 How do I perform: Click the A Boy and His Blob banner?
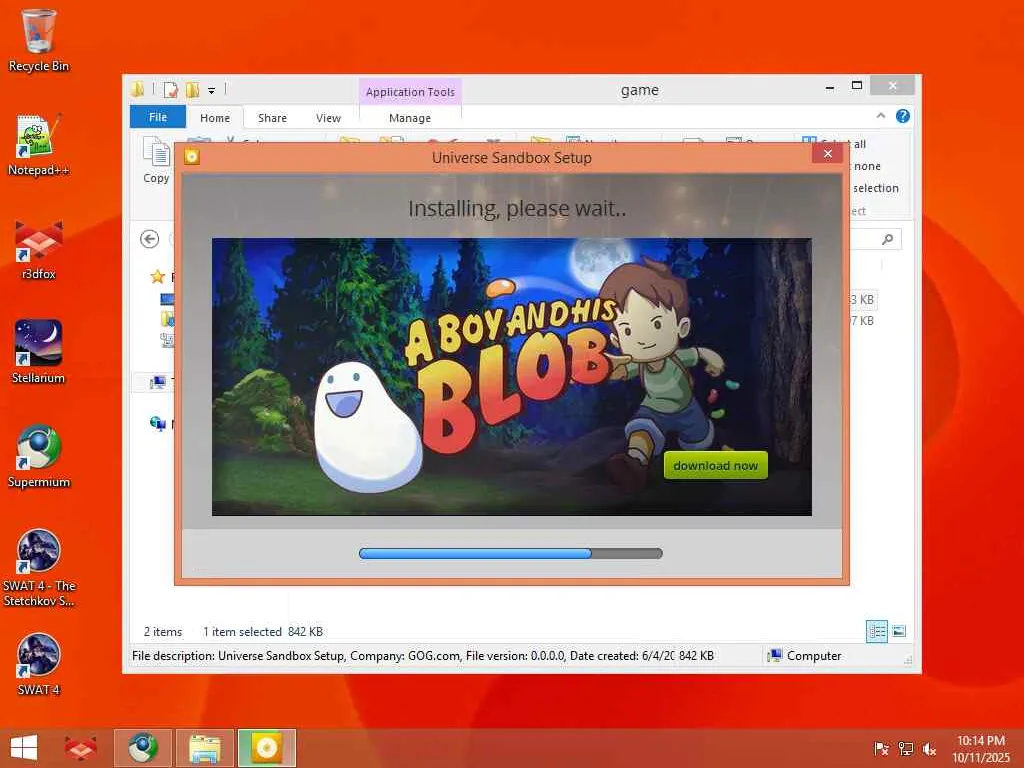click(511, 377)
